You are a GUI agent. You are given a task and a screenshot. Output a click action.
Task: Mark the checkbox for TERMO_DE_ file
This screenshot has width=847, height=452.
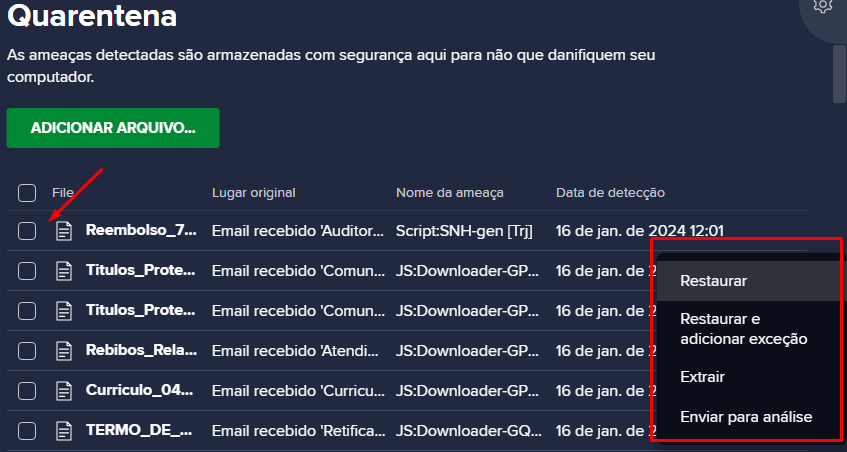click(x=27, y=431)
